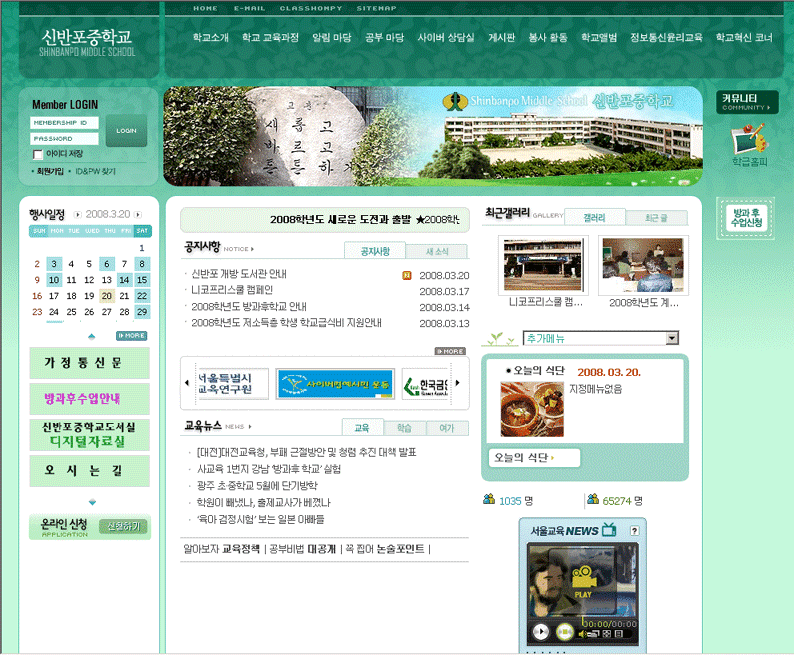Click the MEMBERSHIP ID input field

(x=65, y=122)
